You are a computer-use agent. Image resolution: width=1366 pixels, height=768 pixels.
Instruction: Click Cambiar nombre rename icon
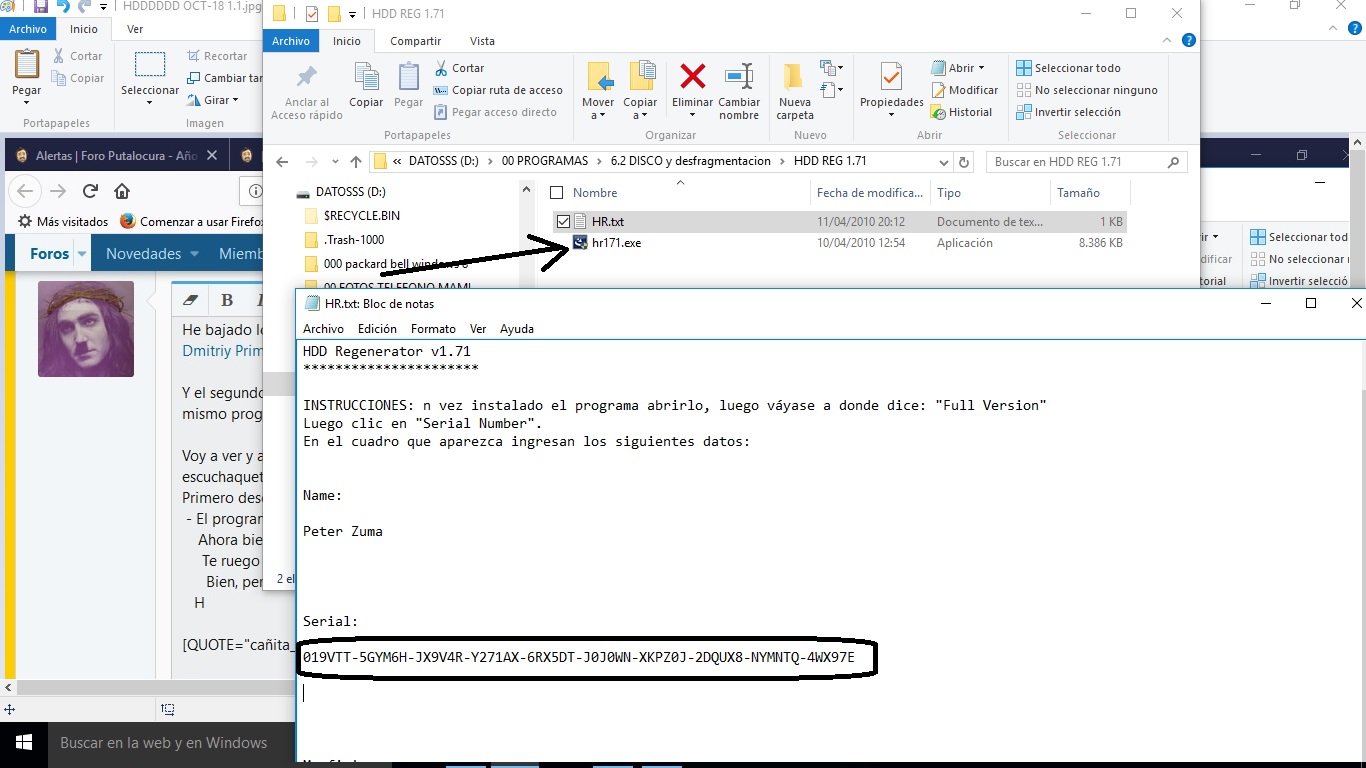tap(739, 77)
